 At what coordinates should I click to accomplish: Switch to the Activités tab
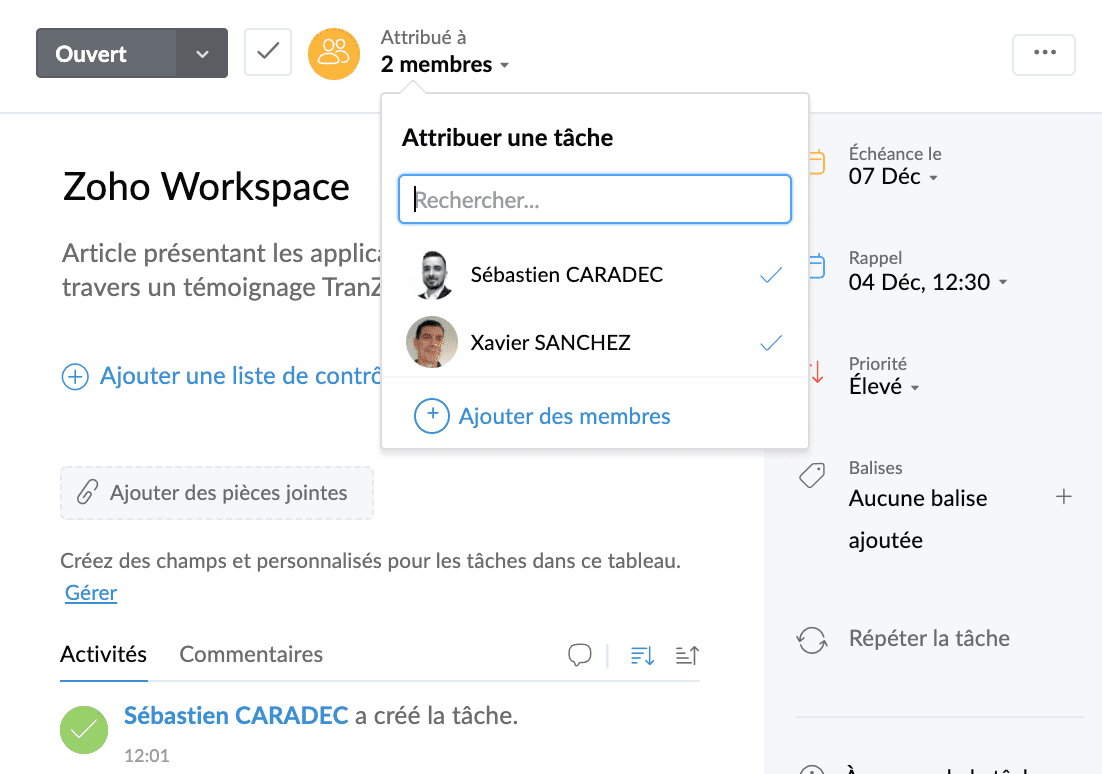coord(103,654)
